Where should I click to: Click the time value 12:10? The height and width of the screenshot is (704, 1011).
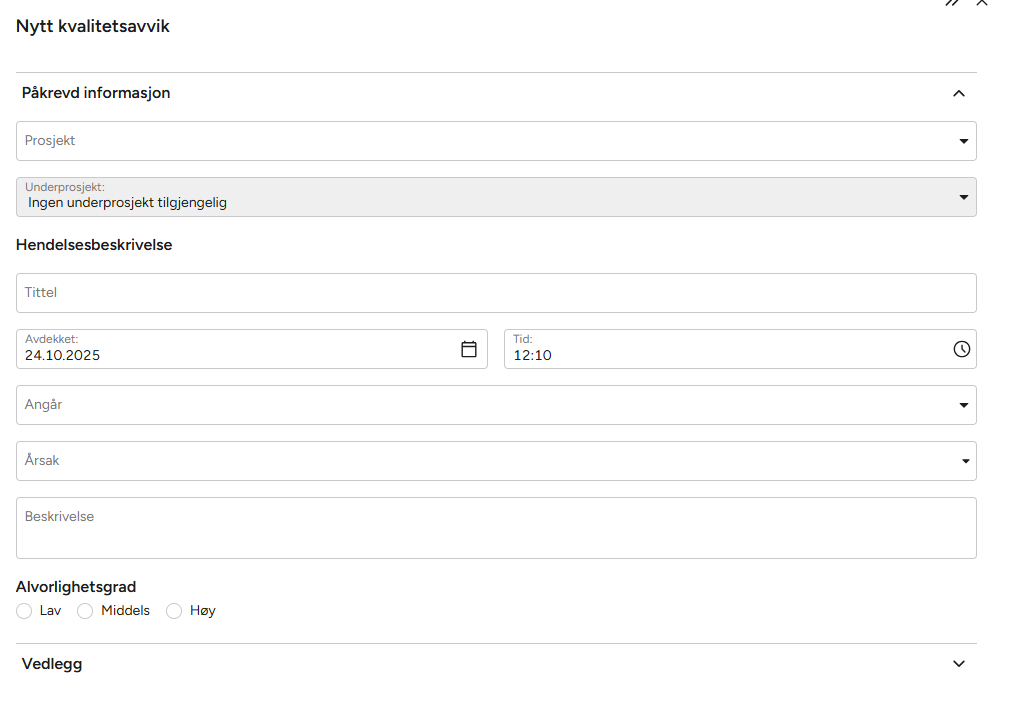(x=533, y=355)
